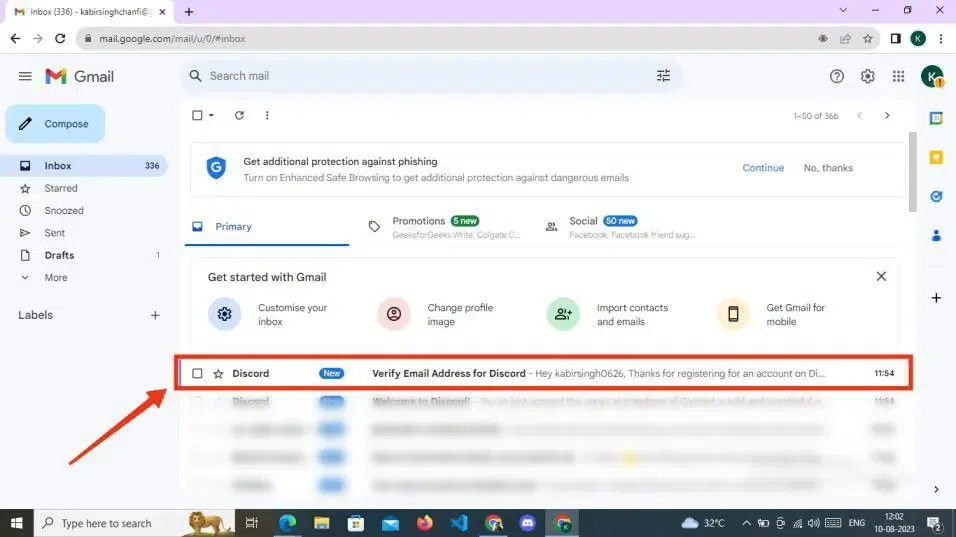Expand the hidden side panel chevron
This screenshot has height=537, width=956.
click(936, 489)
